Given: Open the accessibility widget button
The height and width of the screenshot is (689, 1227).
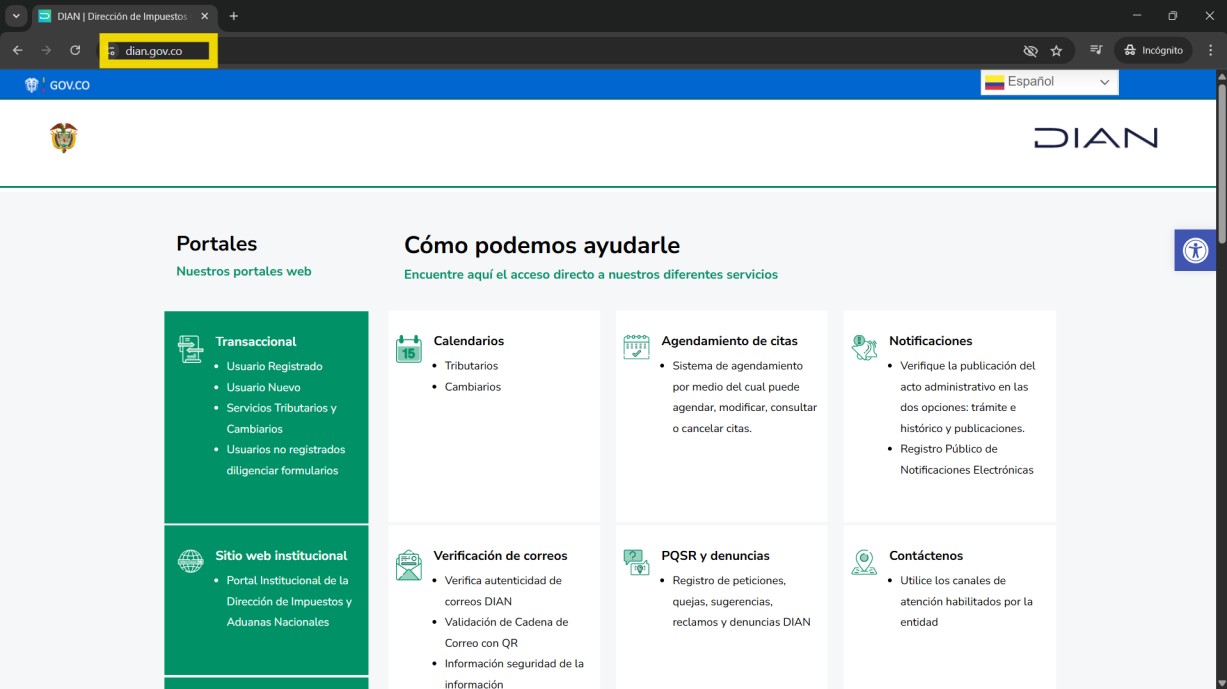Looking at the screenshot, I should pyautogui.click(x=1195, y=250).
